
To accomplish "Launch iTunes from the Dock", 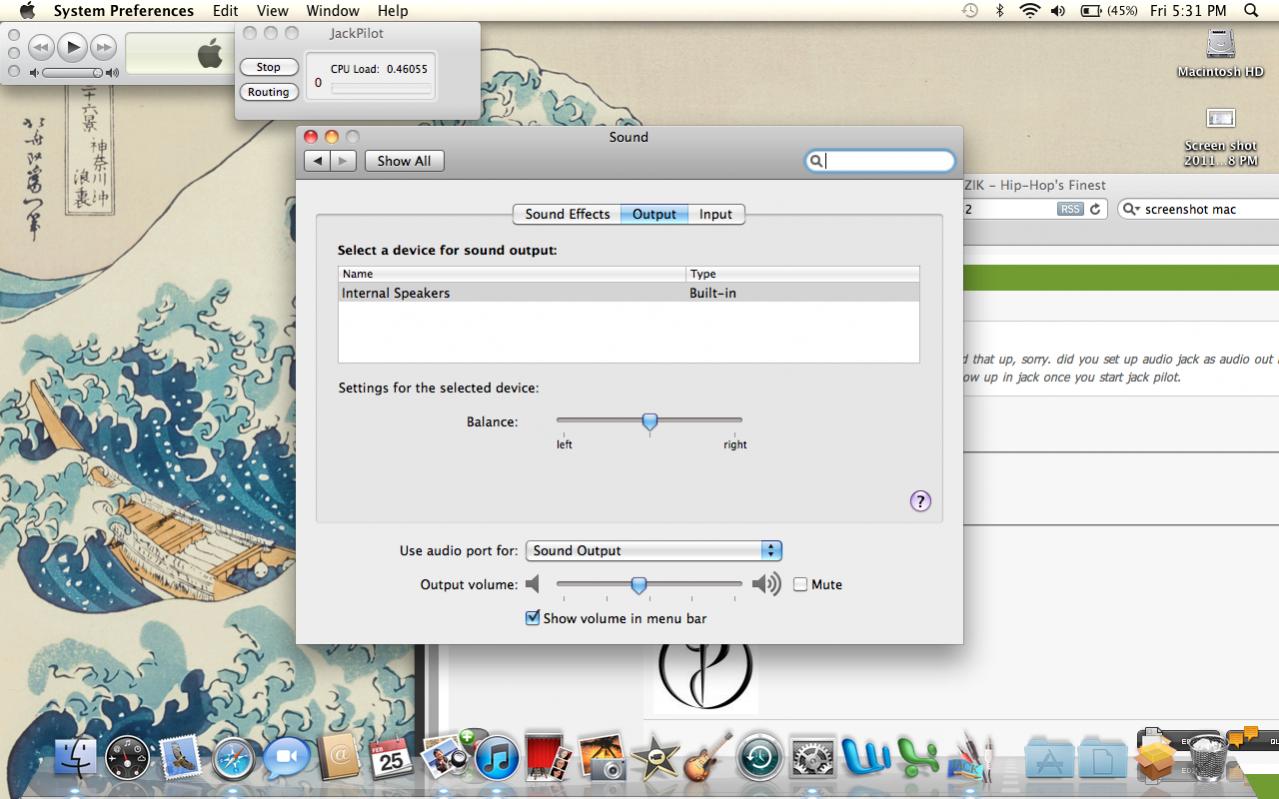I will [x=497, y=759].
